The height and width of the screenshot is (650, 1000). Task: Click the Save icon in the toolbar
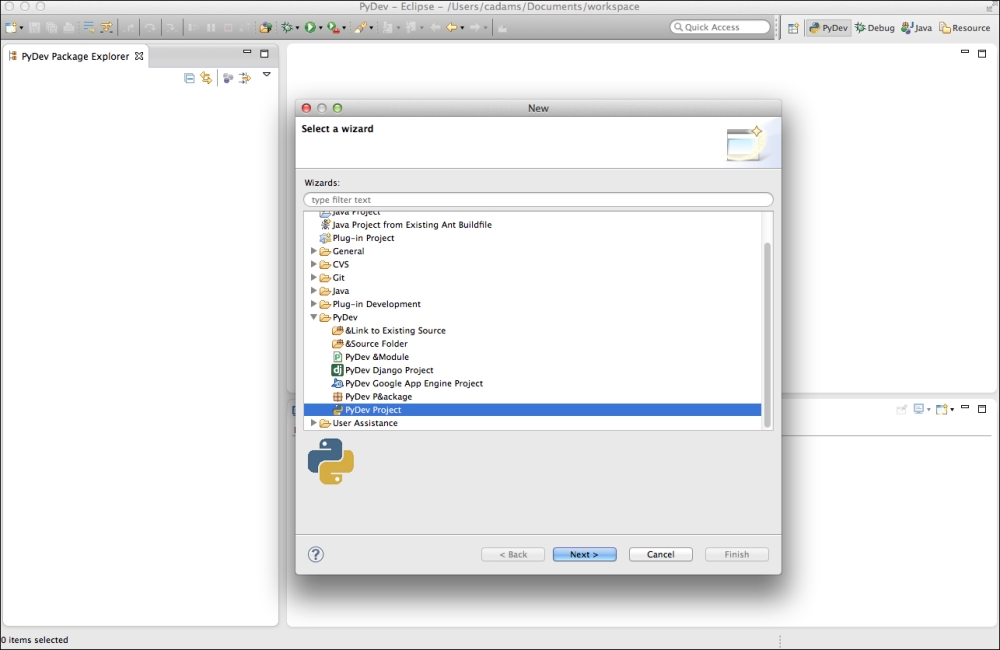click(x=34, y=27)
